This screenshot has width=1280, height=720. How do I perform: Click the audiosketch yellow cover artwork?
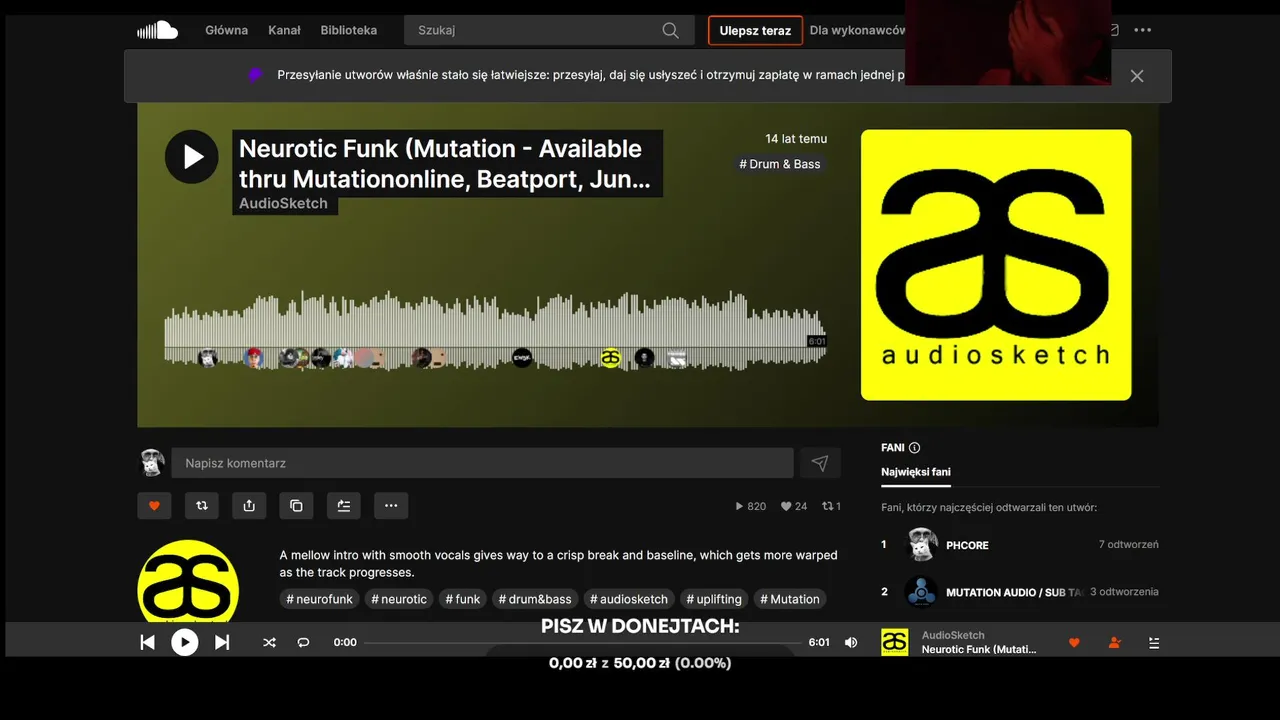pos(996,265)
